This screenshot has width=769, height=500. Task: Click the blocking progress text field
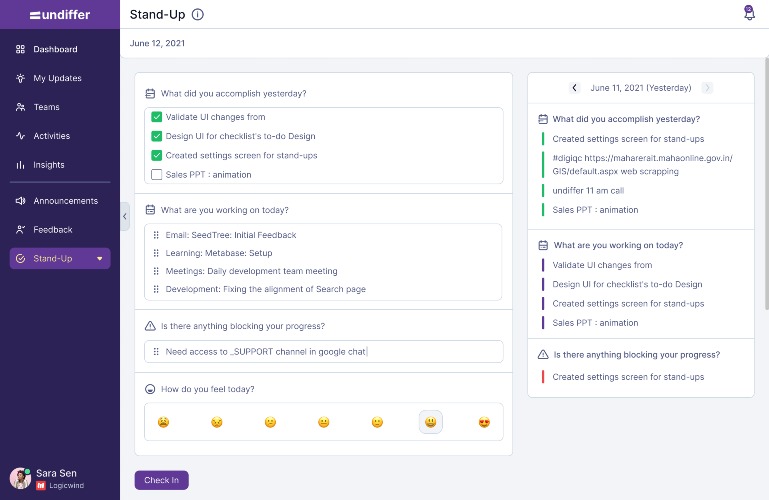(324, 351)
